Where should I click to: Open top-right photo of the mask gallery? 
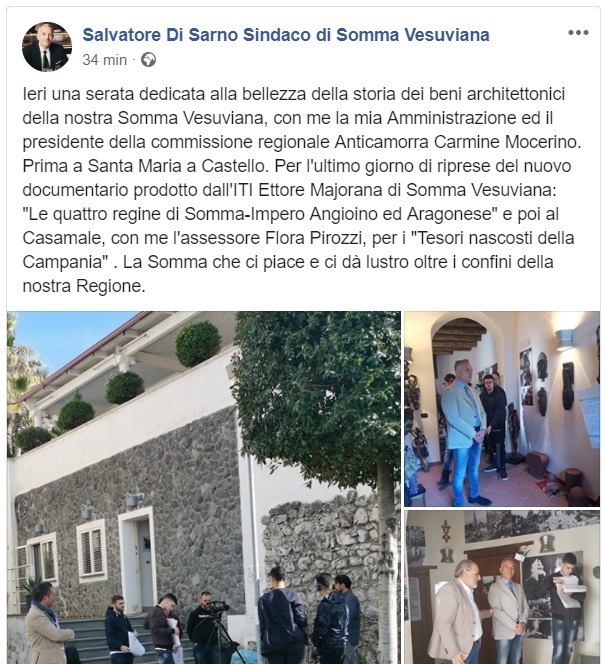[502, 409]
